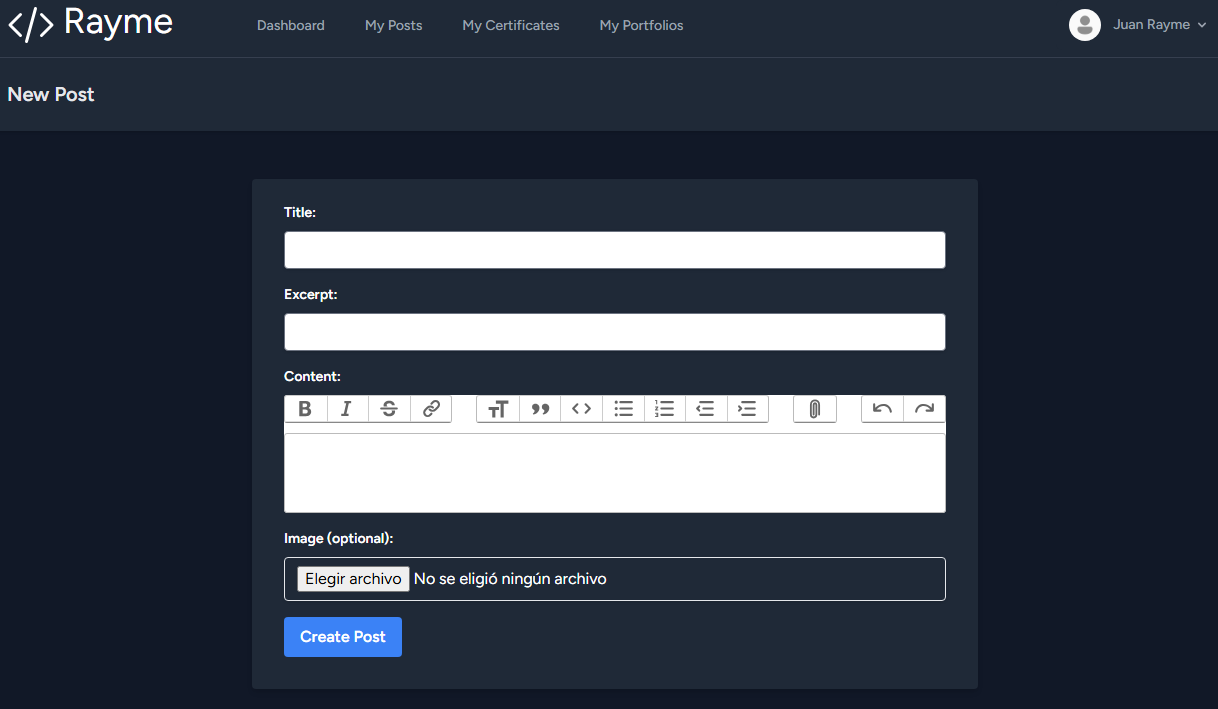Focus the Title input field
This screenshot has width=1218, height=709.
pos(614,250)
